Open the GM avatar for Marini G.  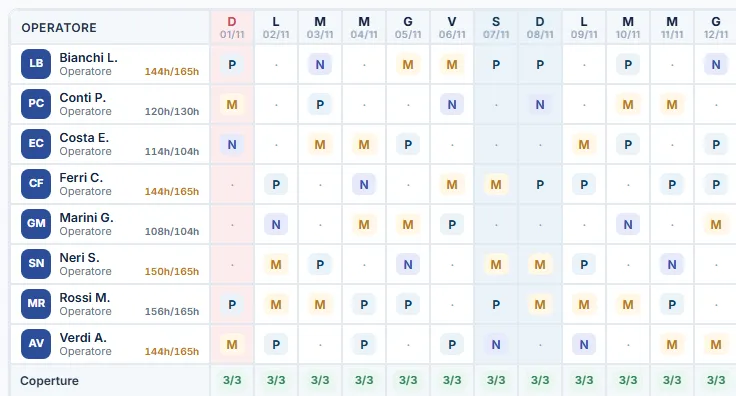(x=36, y=224)
